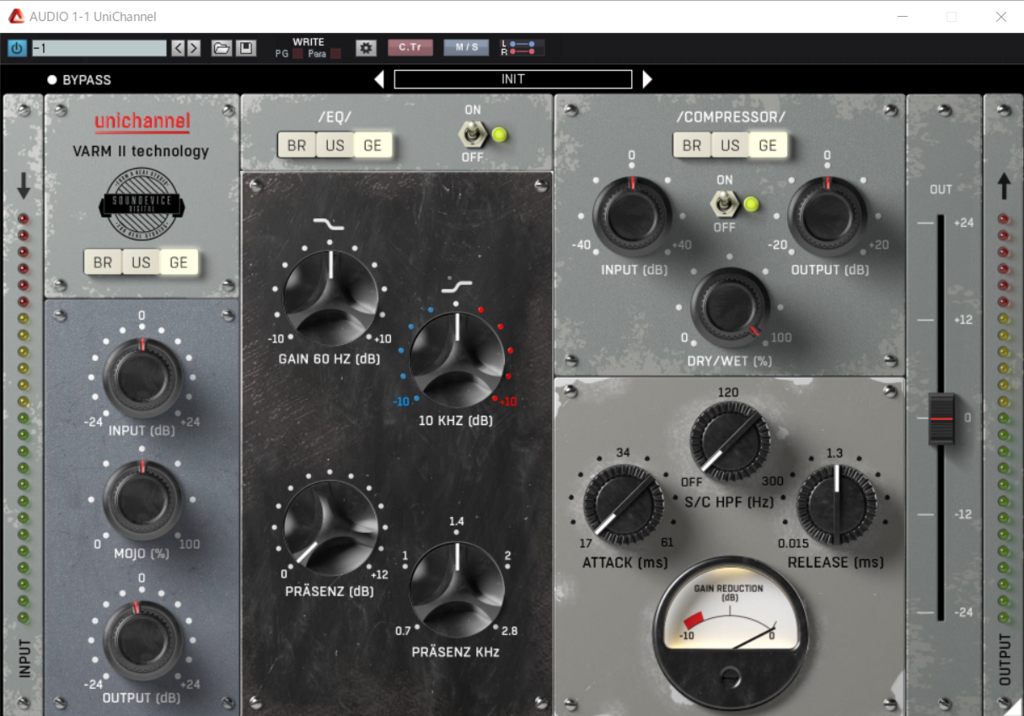This screenshot has height=716, width=1024.
Task: Save preset with floppy disk icon
Action: pyautogui.click(x=246, y=48)
